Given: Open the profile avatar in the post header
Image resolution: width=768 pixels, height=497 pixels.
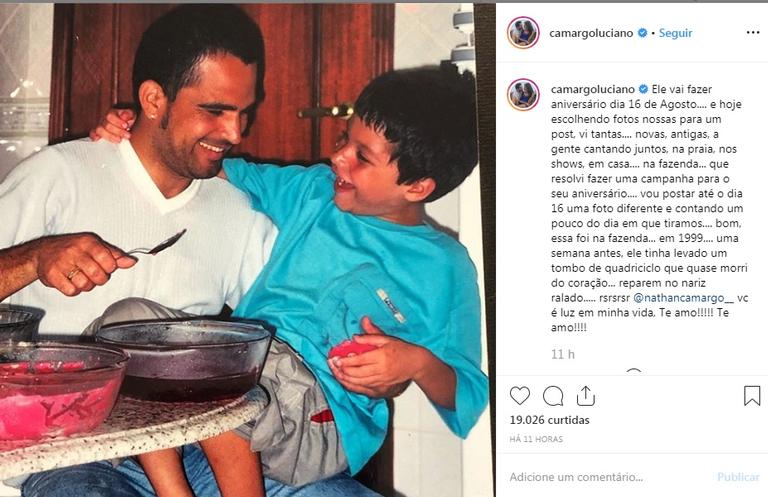Looking at the screenshot, I should pos(523,33).
